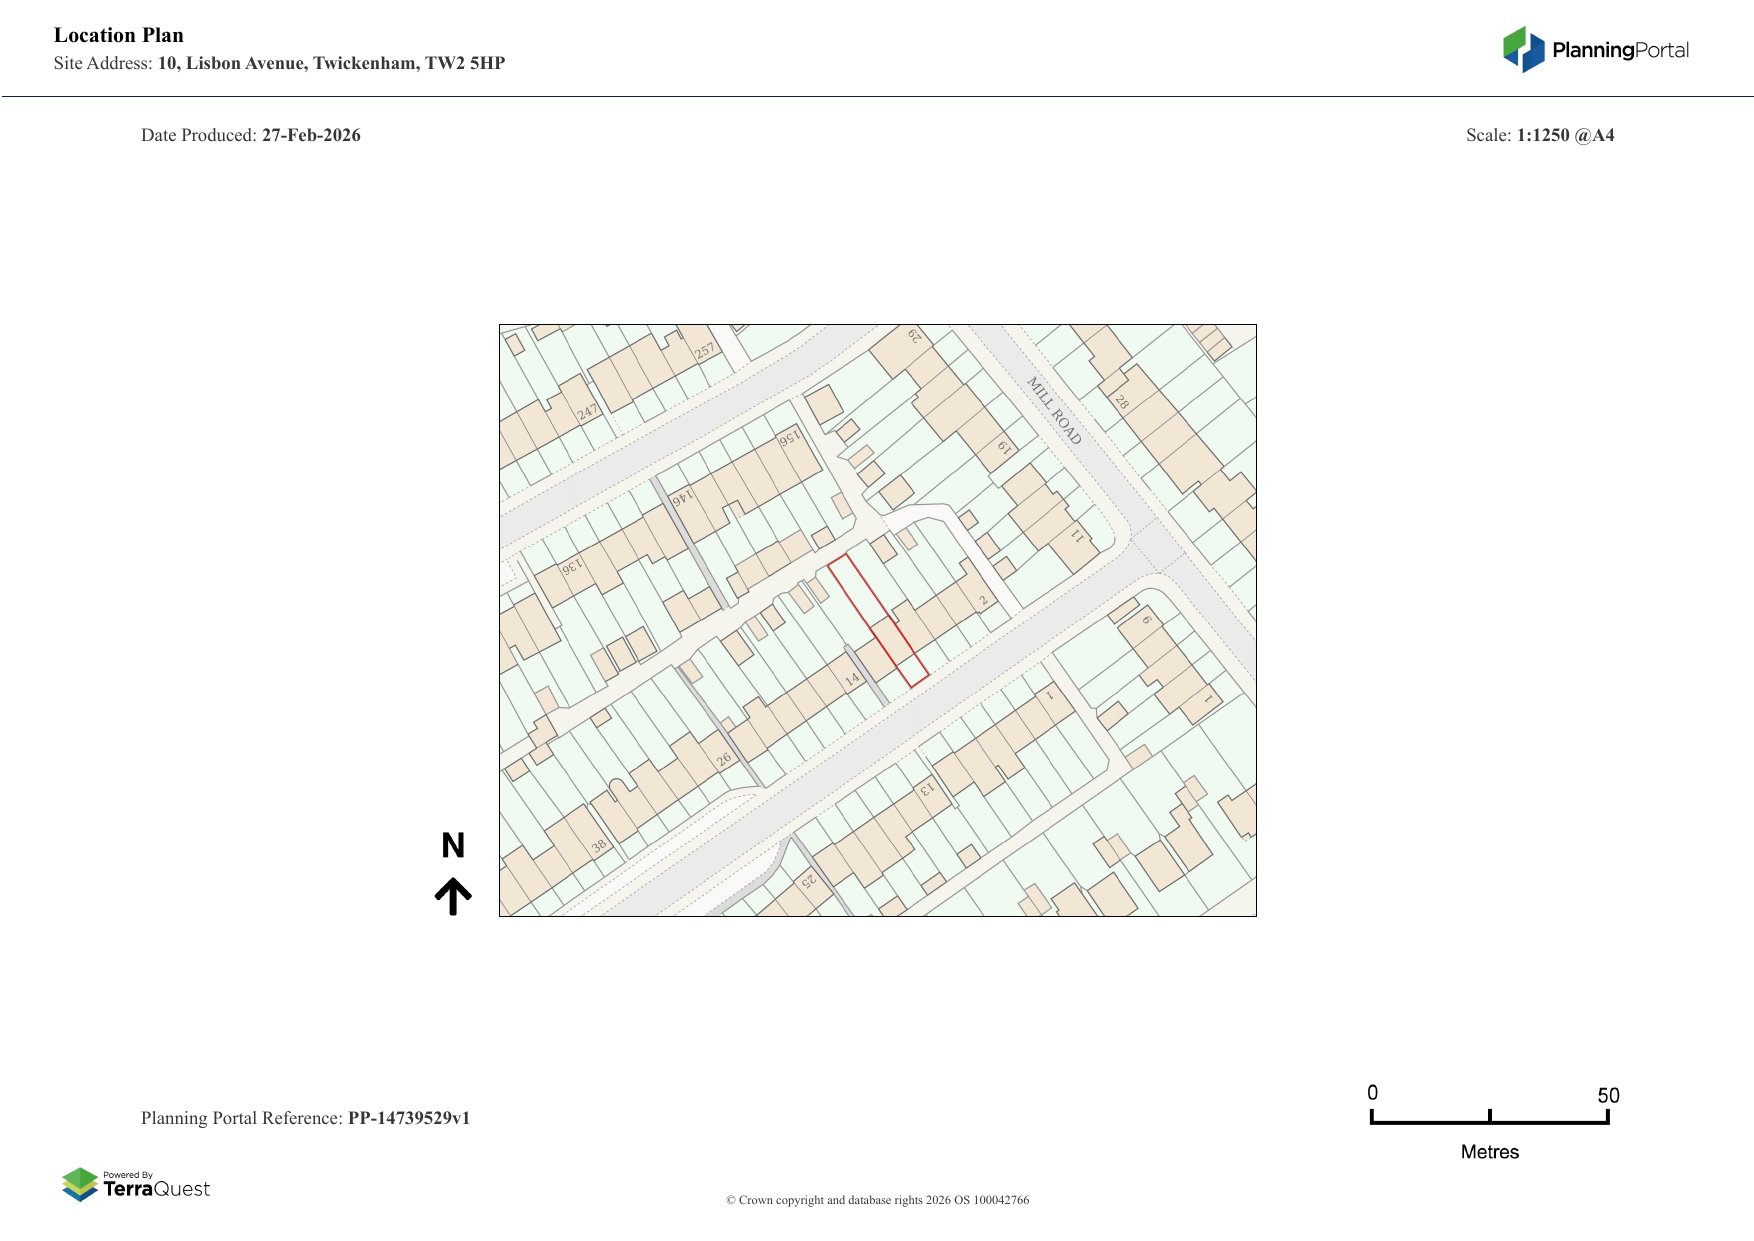Click house number 14 on map
The height and width of the screenshot is (1241, 1754).
coord(852,679)
